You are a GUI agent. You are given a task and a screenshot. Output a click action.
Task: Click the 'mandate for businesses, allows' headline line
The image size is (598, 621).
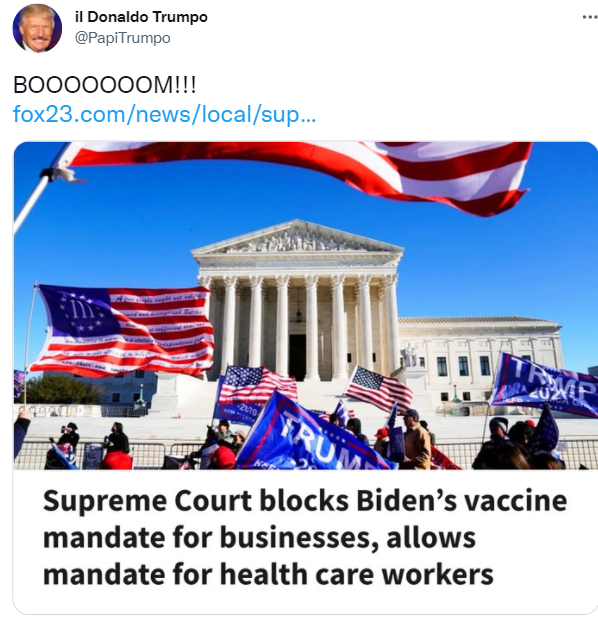click(259, 538)
